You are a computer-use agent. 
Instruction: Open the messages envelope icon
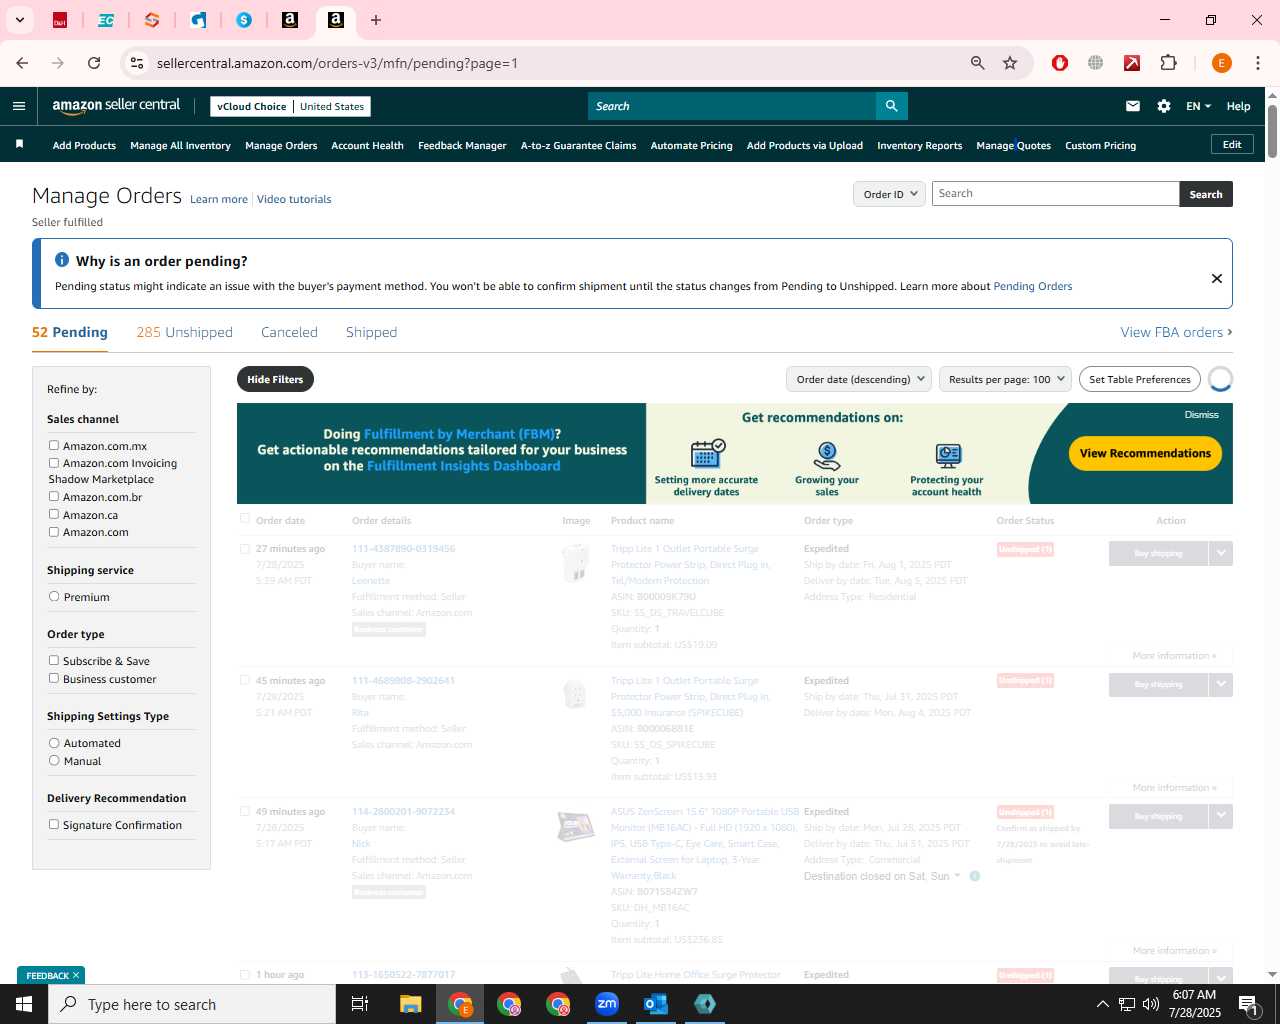(x=1133, y=106)
